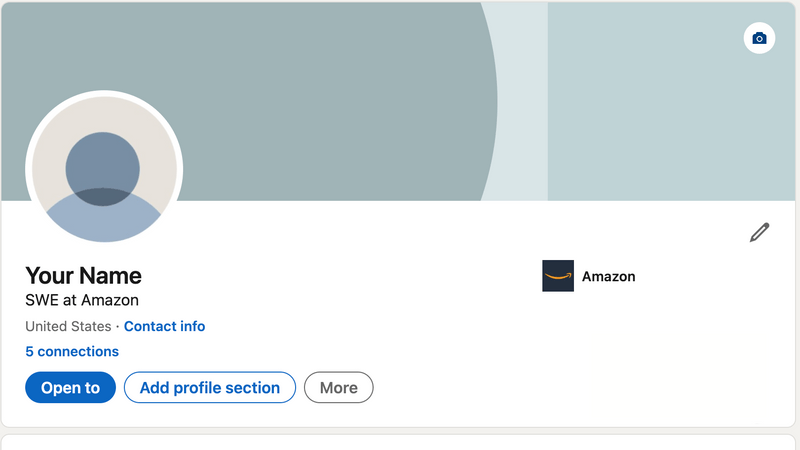The image size is (800, 450).
Task: Click the pencil edit profile icon
Action: pos(760,233)
